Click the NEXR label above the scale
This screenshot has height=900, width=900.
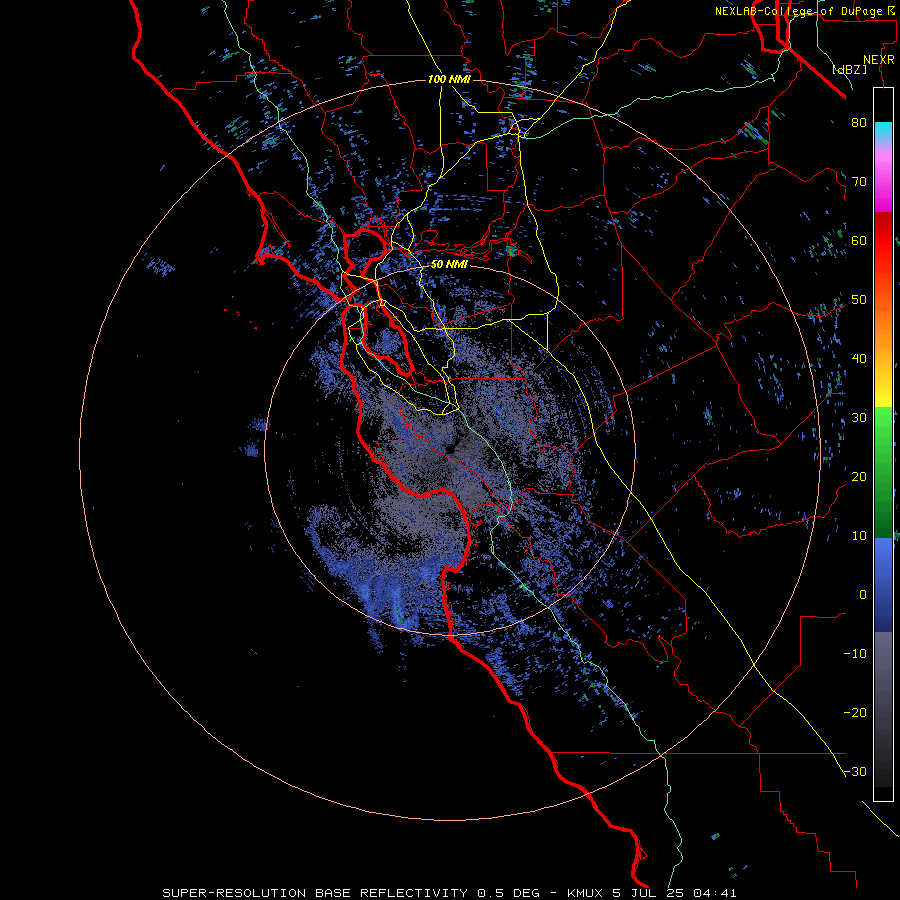(x=879, y=60)
